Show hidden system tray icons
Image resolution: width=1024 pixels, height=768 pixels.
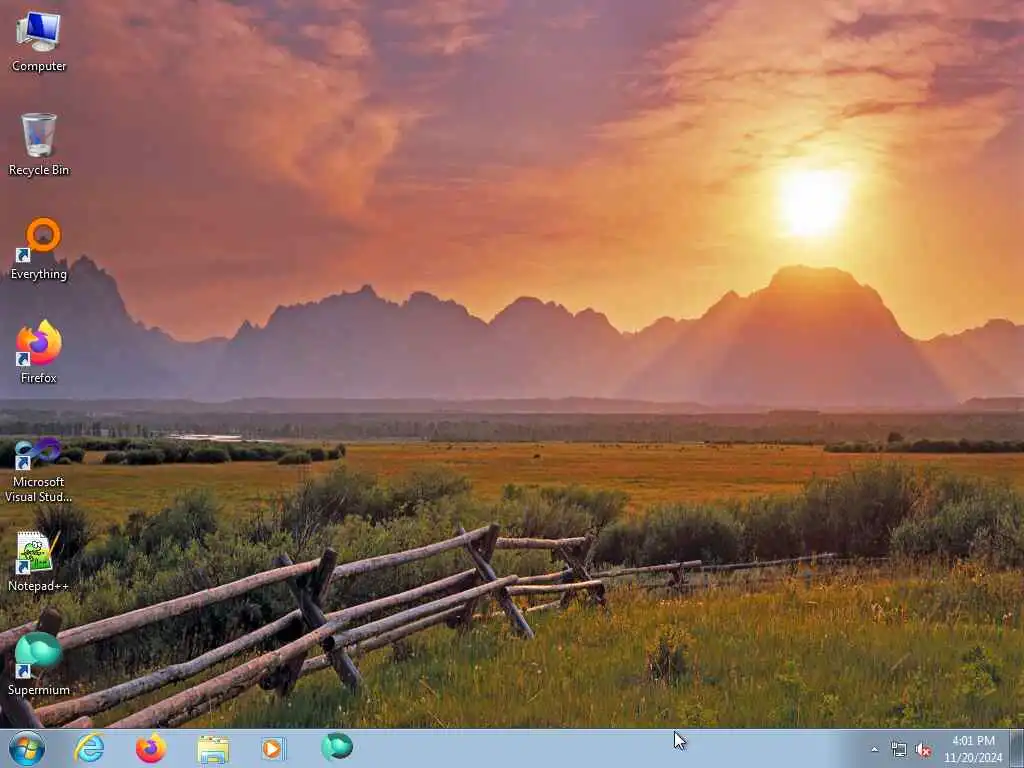874,750
